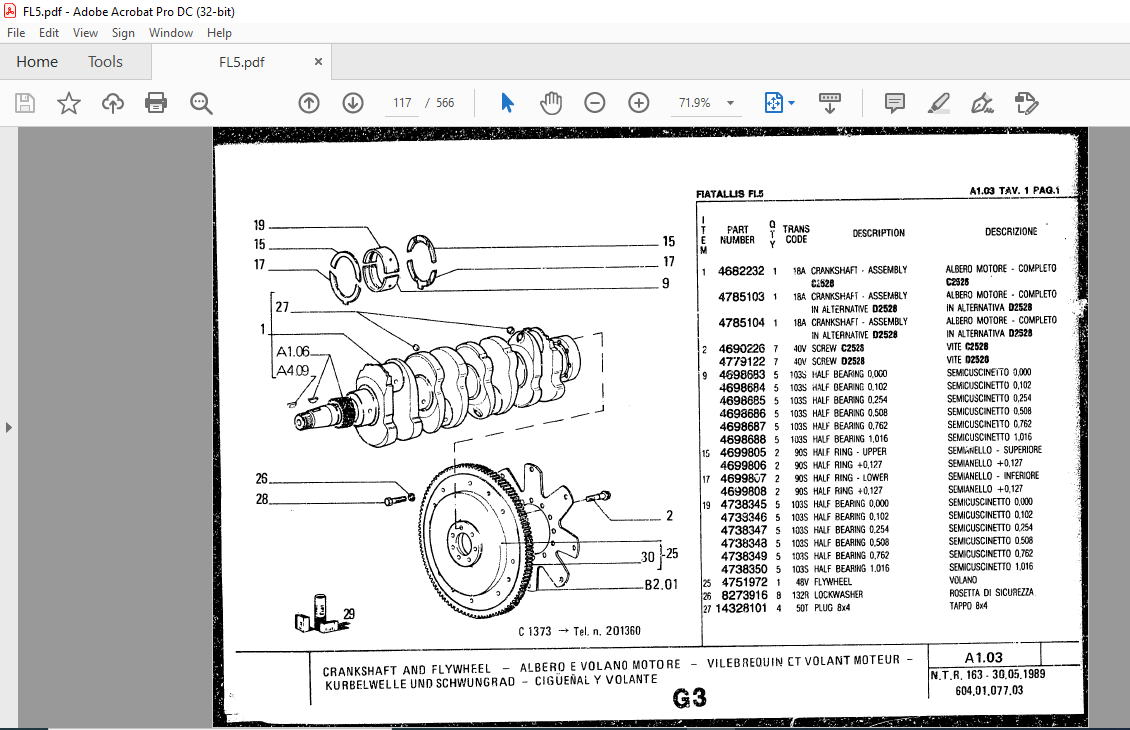The image size is (1130, 730).
Task: Click the FIATALLIS FL5 heading
Action: (729, 194)
